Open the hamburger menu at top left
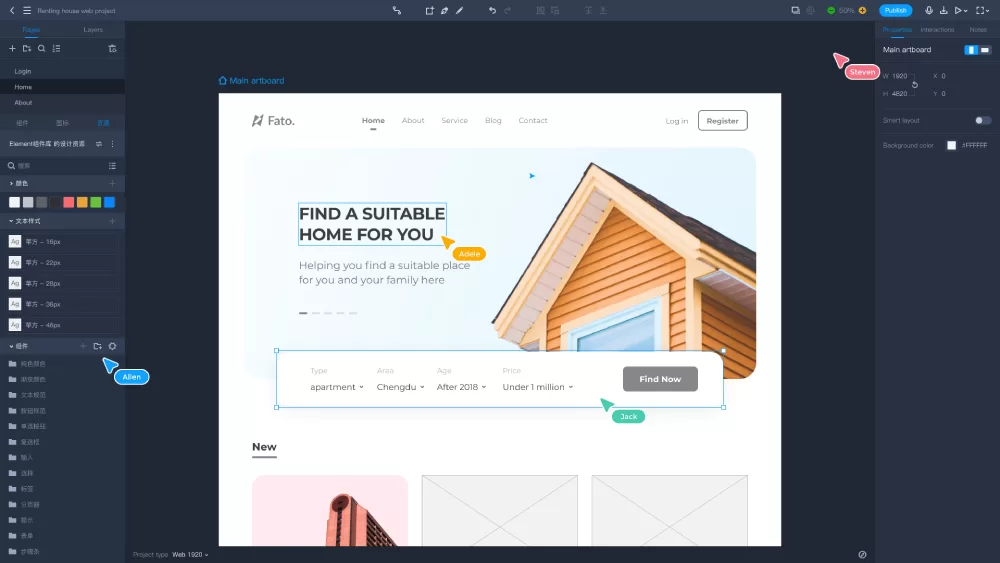 [27, 10]
